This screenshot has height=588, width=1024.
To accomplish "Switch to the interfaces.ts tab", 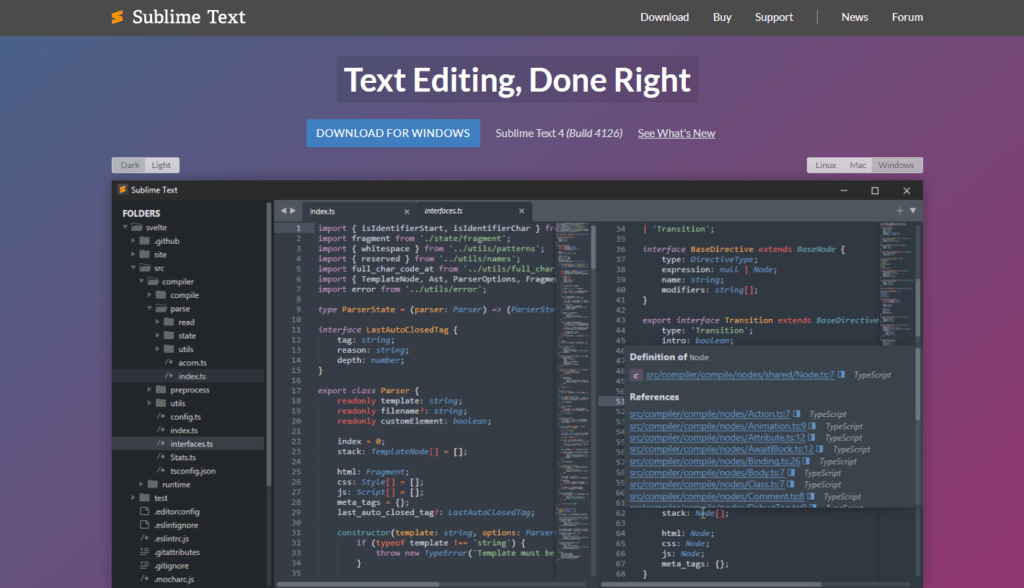I will (445, 211).
